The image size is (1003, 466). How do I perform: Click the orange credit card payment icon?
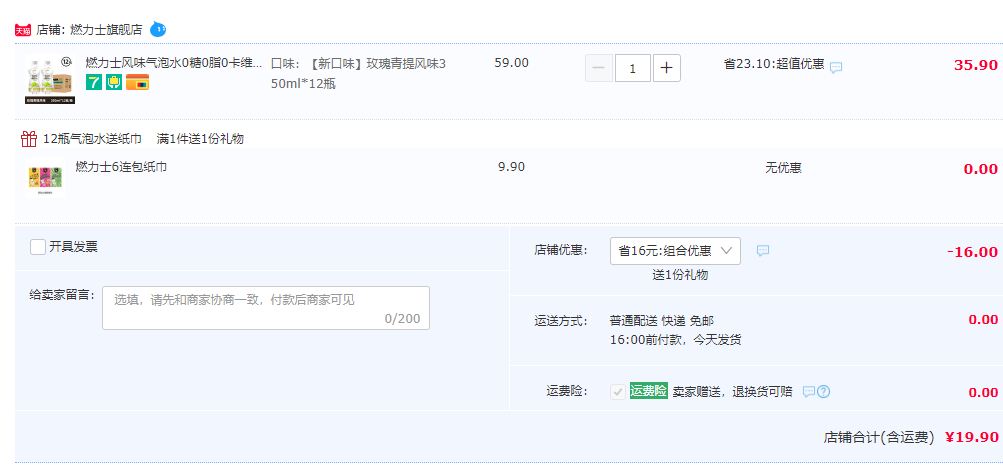point(138,82)
